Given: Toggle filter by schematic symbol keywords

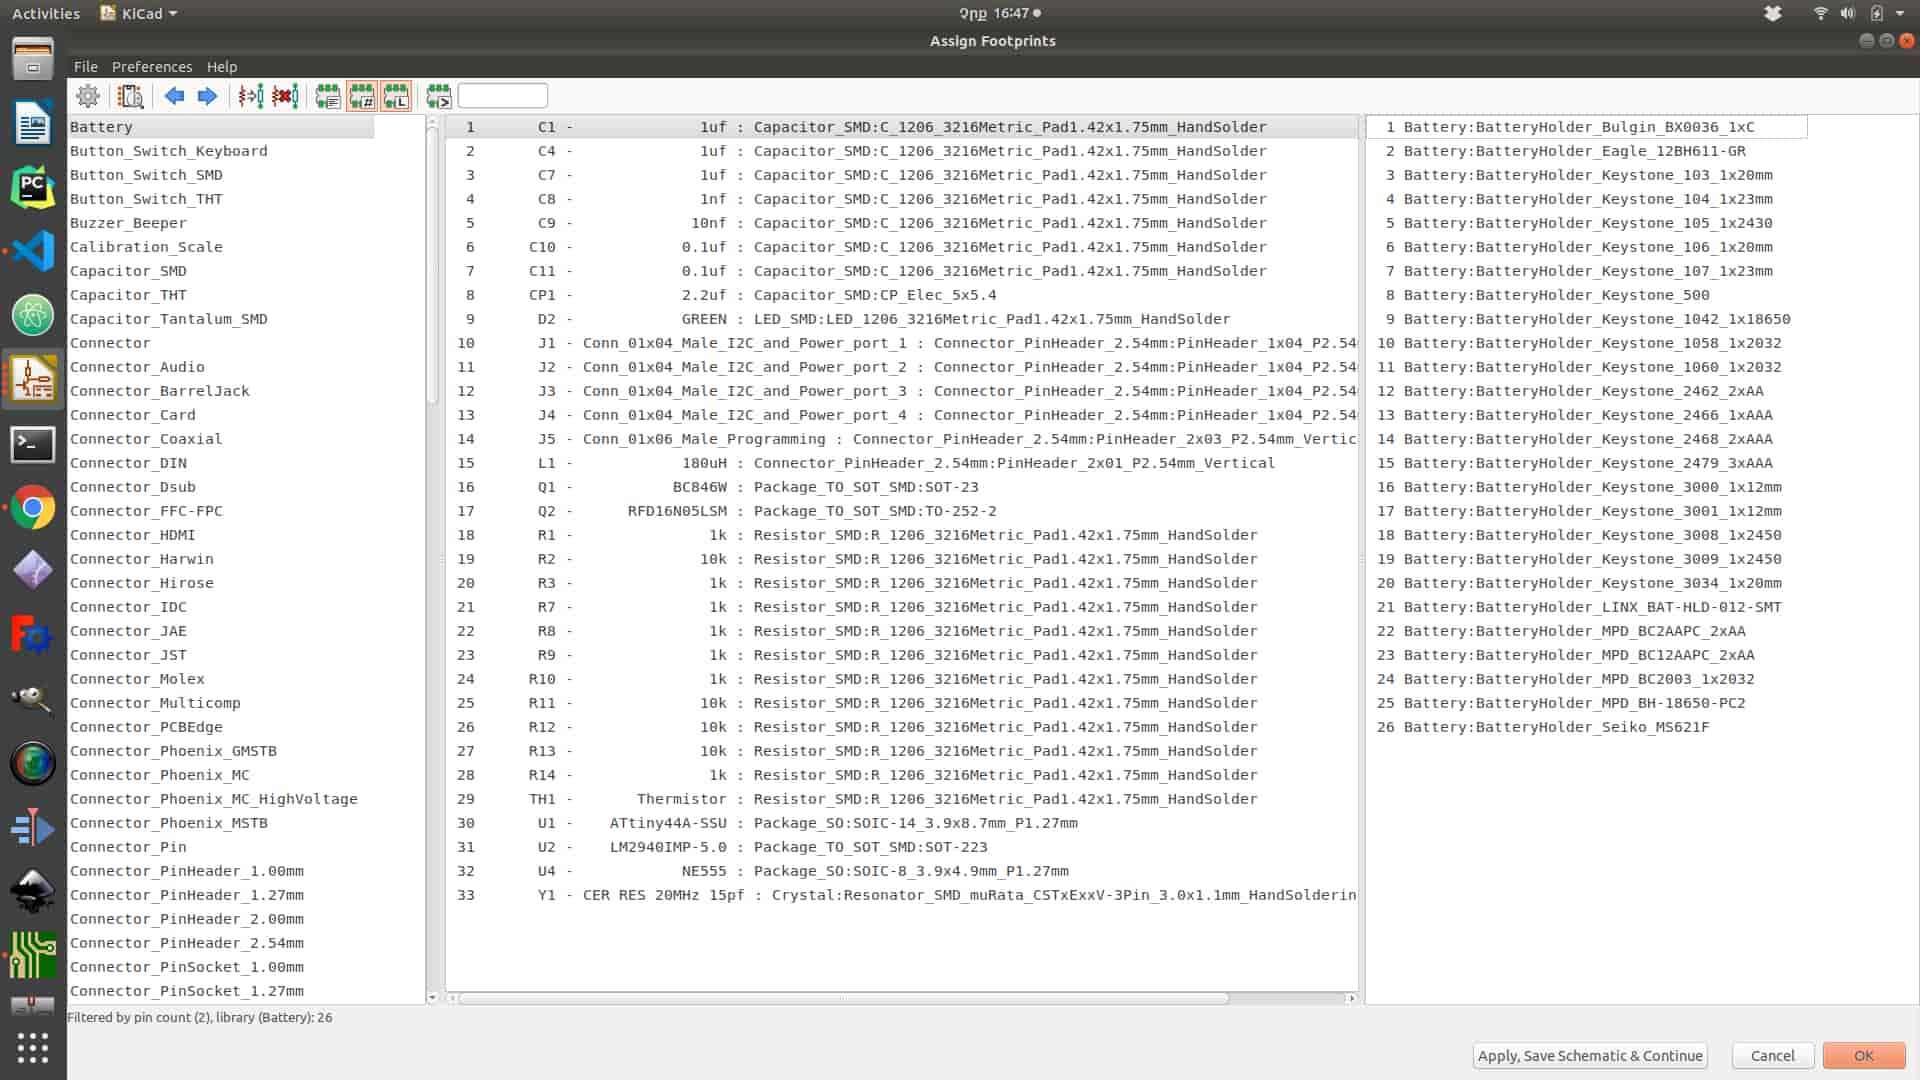Looking at the screenshot, I should tap(328, 96).
